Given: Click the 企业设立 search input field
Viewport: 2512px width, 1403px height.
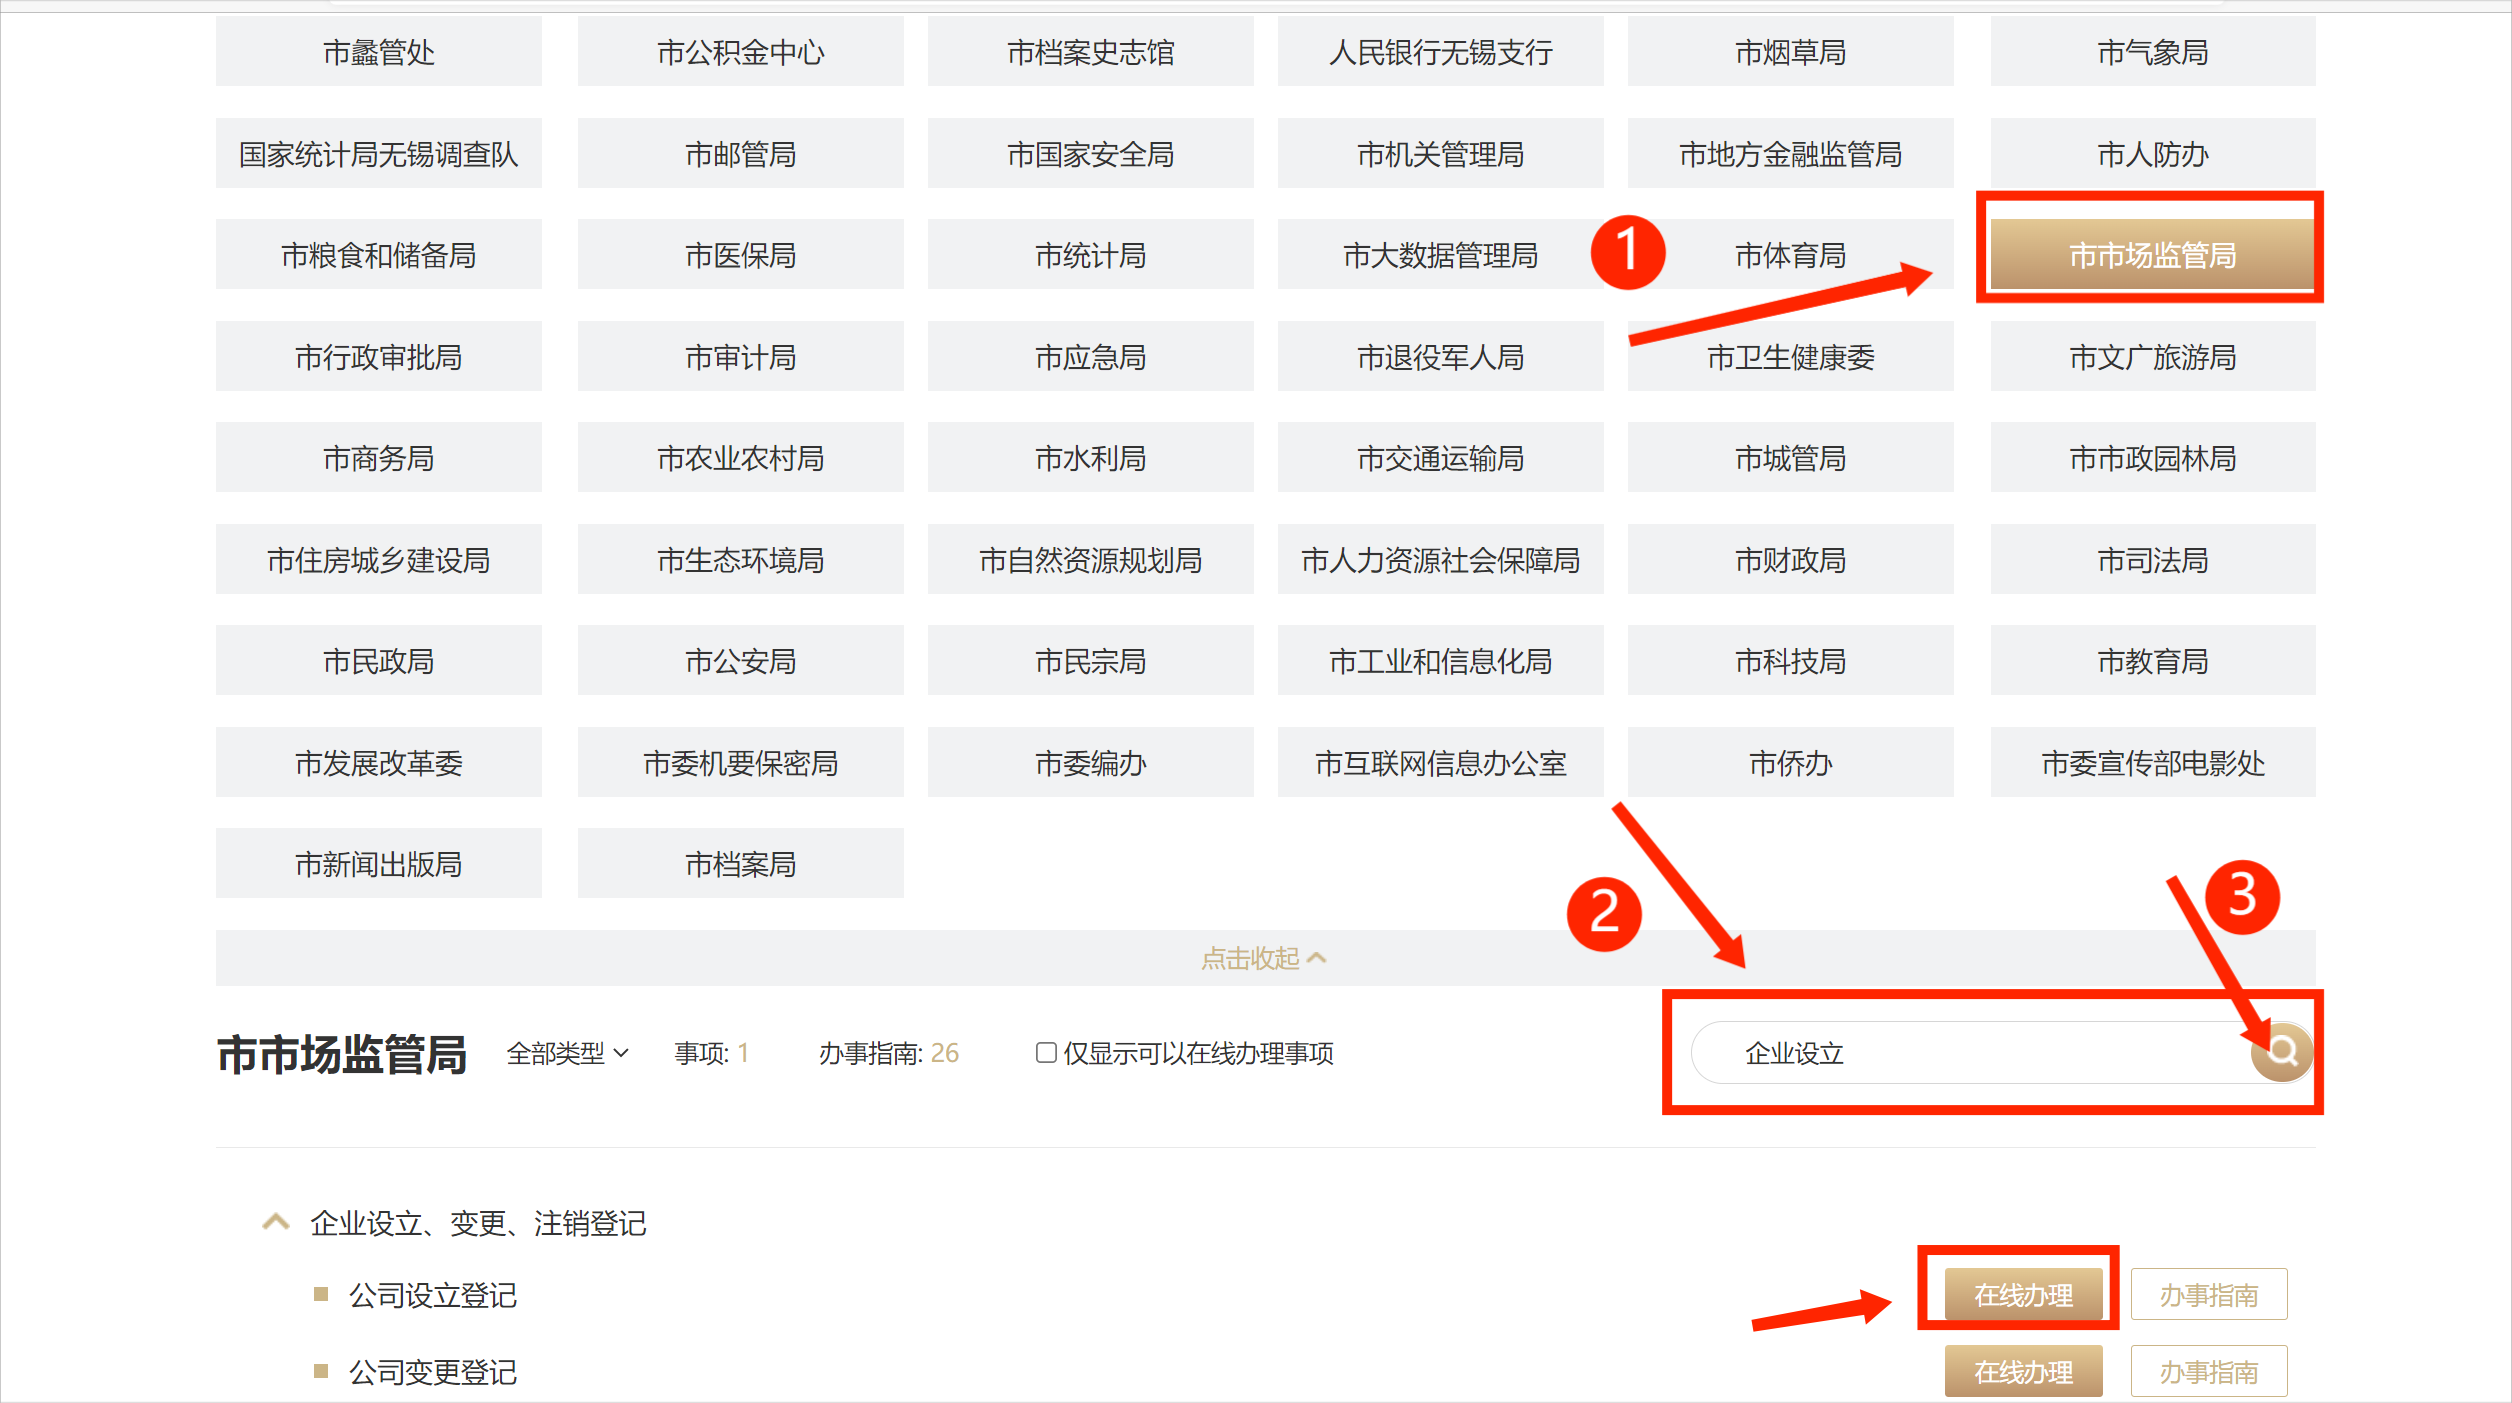Looking at the screenshot, I should pos(1960,1053).
